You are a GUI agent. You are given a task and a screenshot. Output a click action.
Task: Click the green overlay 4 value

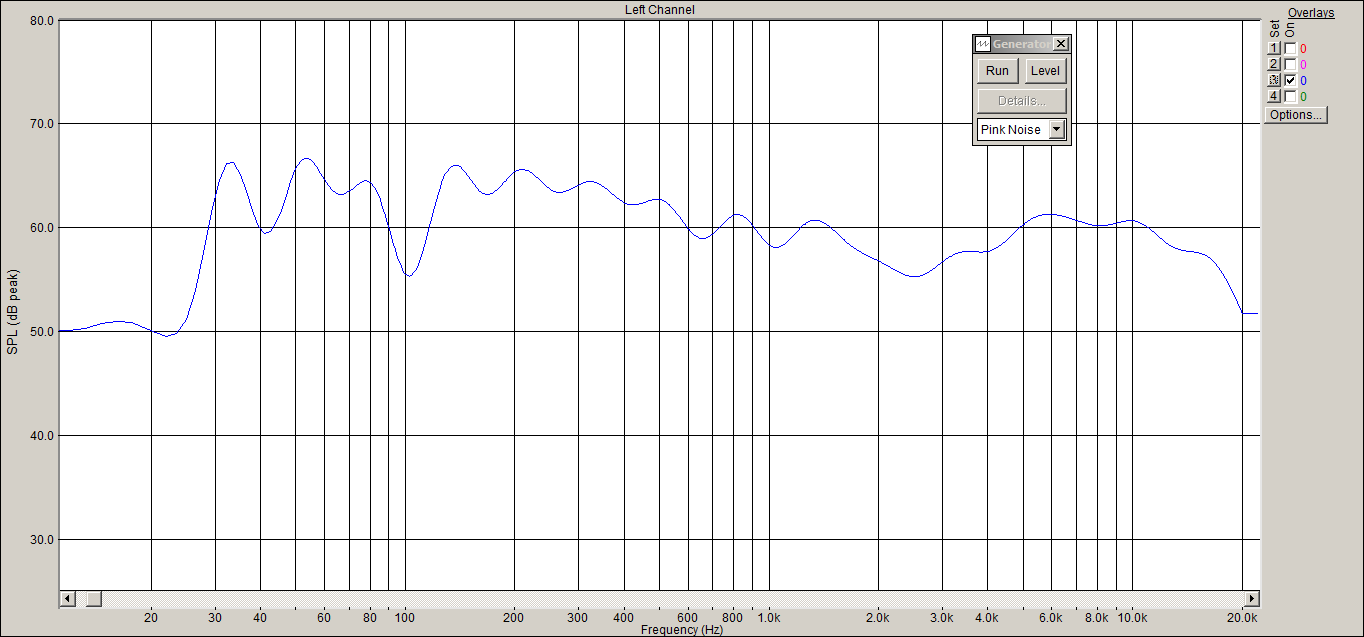1303,96
